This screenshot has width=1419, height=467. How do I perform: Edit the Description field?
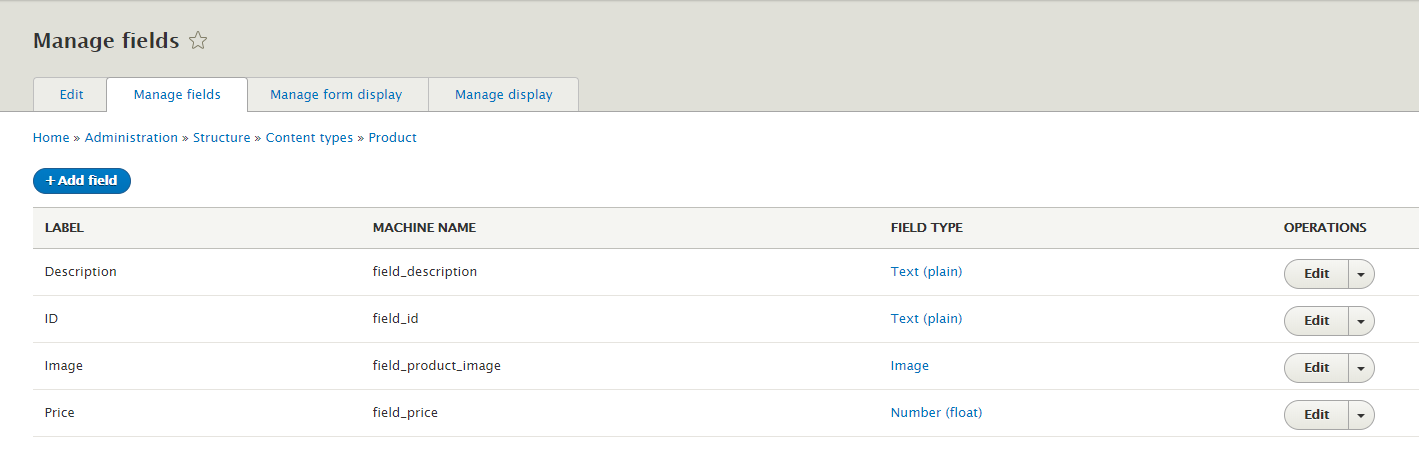(x=1316, y=274)
